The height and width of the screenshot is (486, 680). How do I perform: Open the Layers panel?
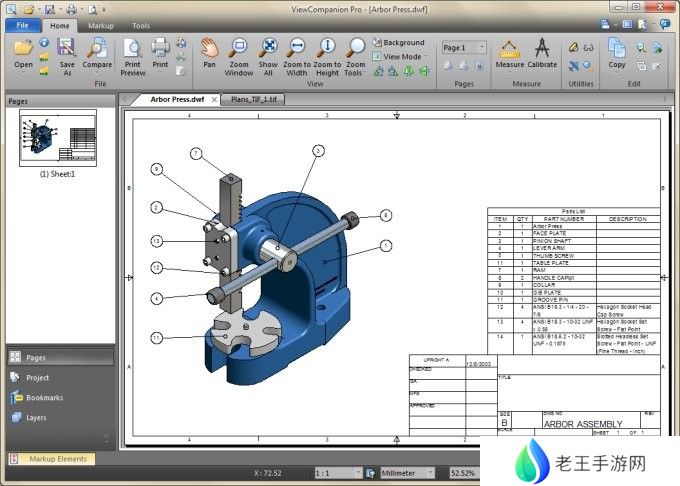click(x=36, y=418)
